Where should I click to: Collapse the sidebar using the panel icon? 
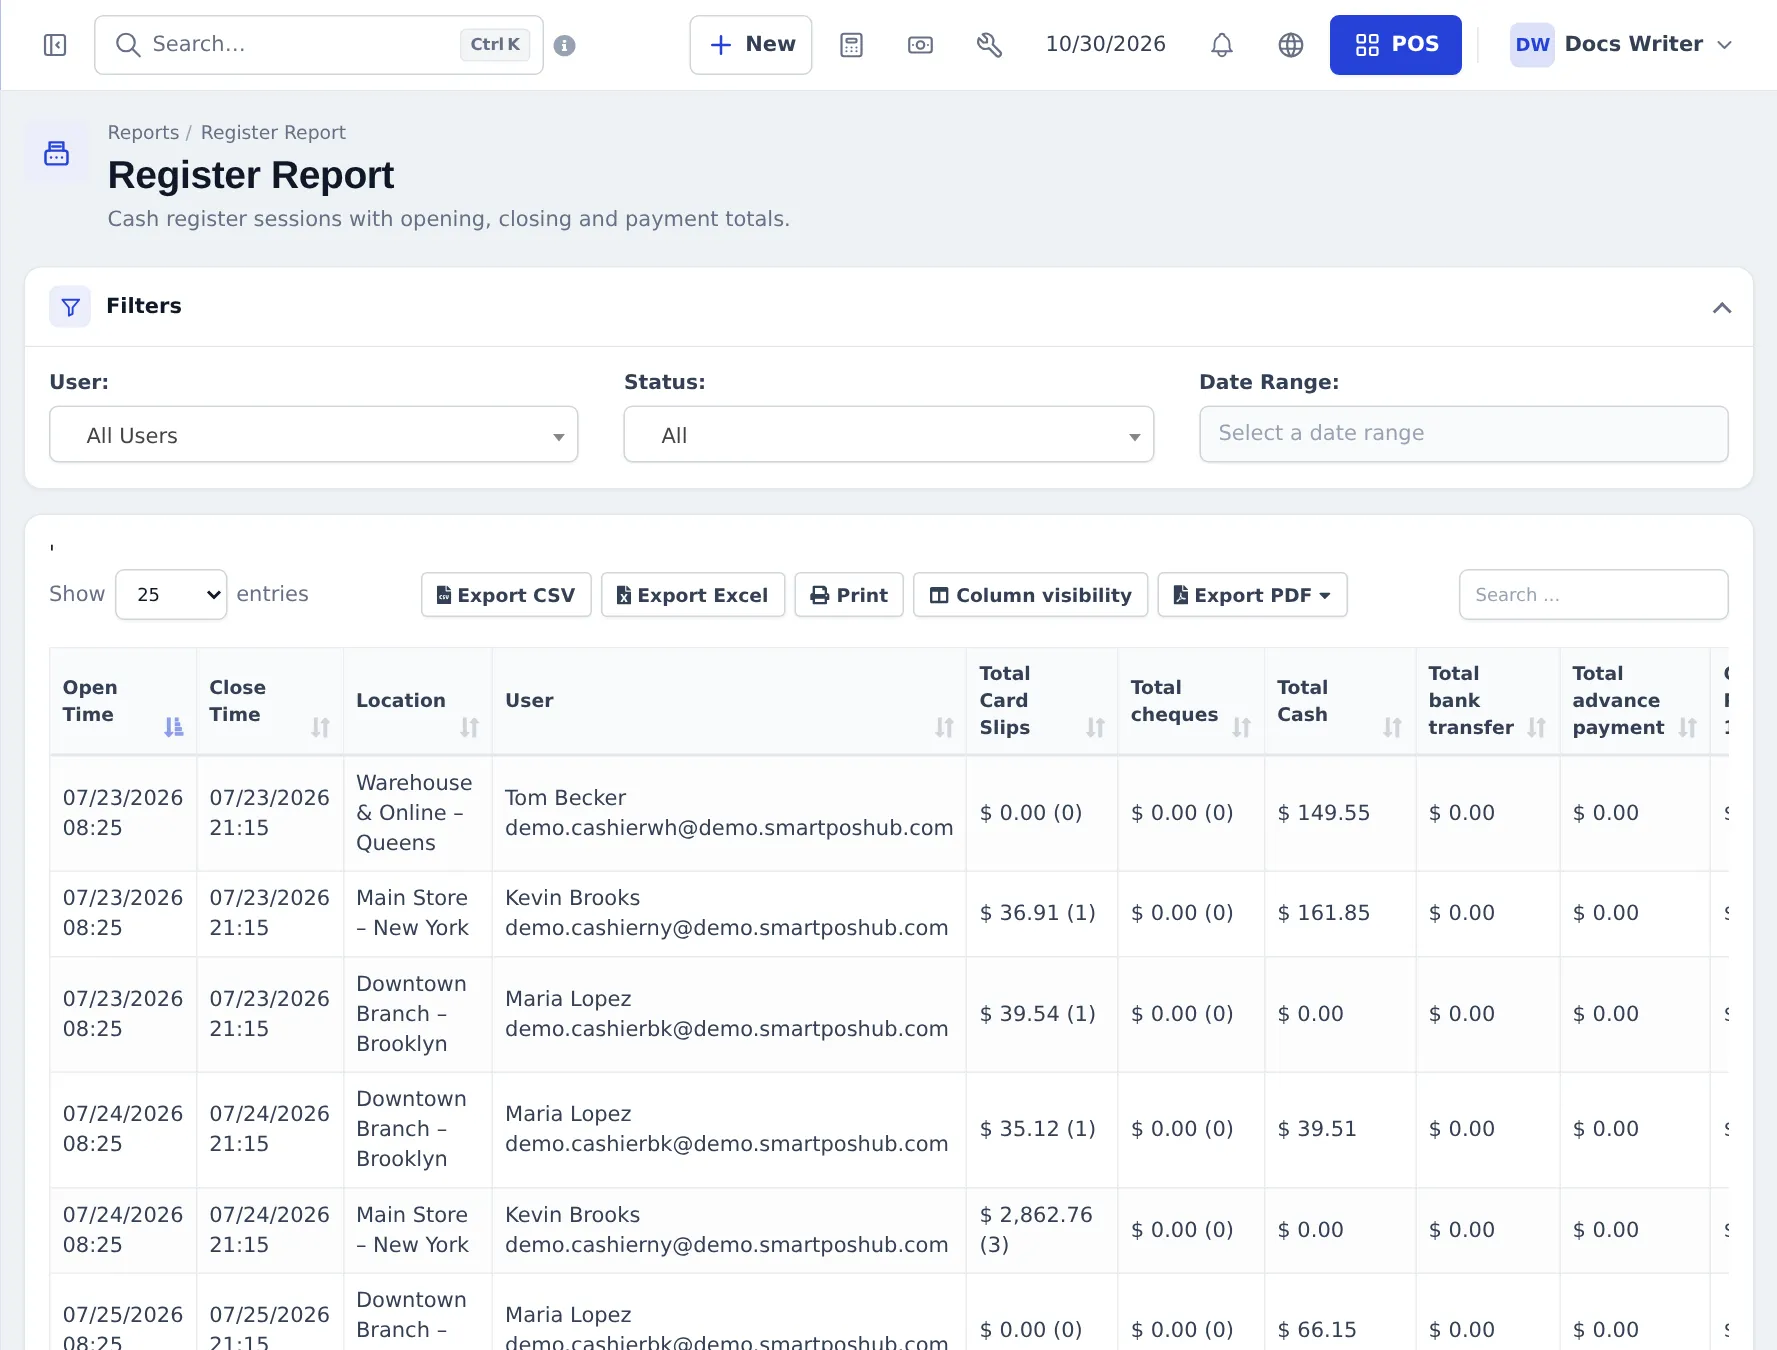[55, 45]
